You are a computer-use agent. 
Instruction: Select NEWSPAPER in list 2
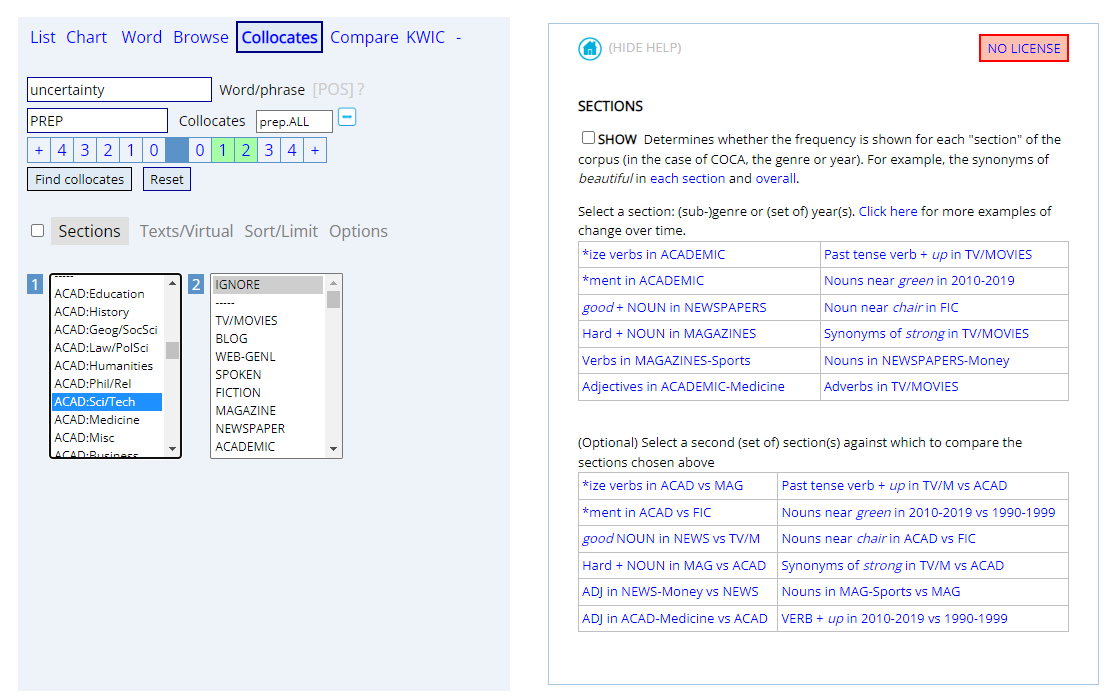pos(268,428)
